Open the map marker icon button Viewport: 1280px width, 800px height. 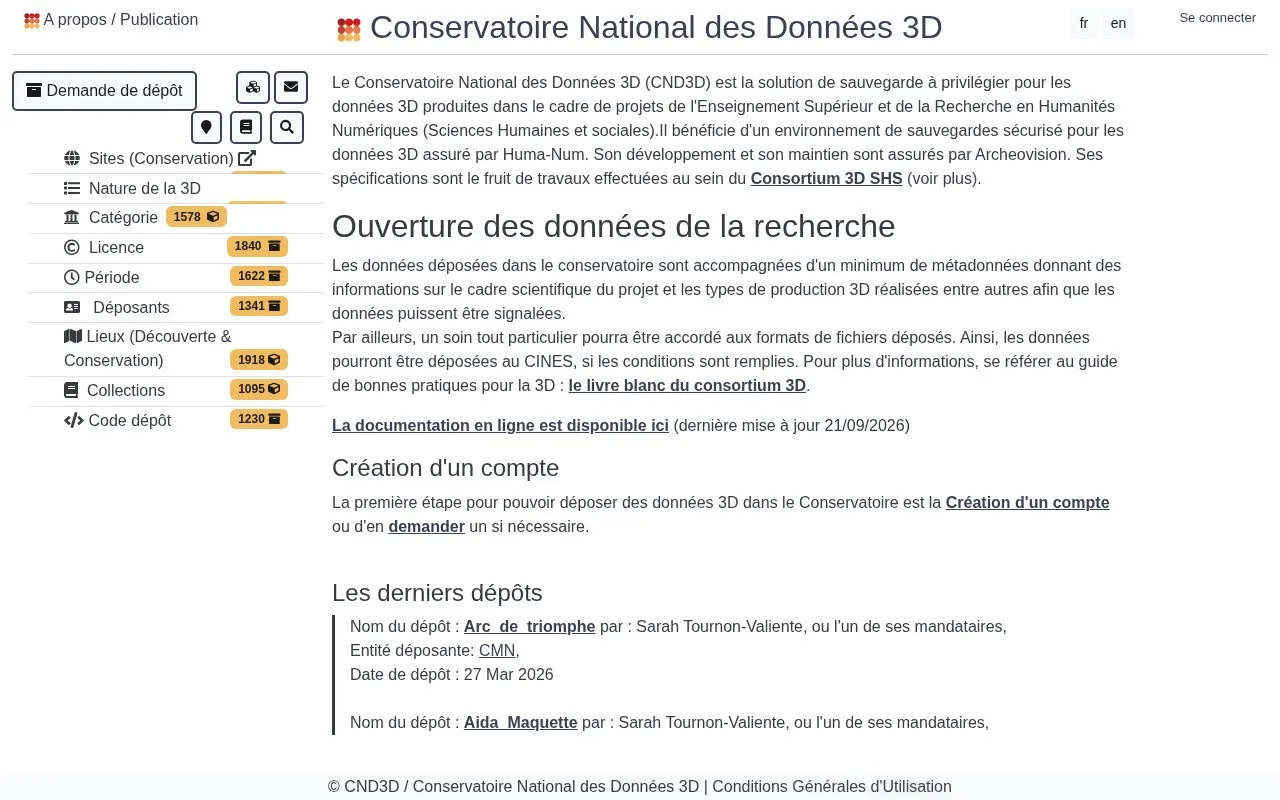coord(206,127)
